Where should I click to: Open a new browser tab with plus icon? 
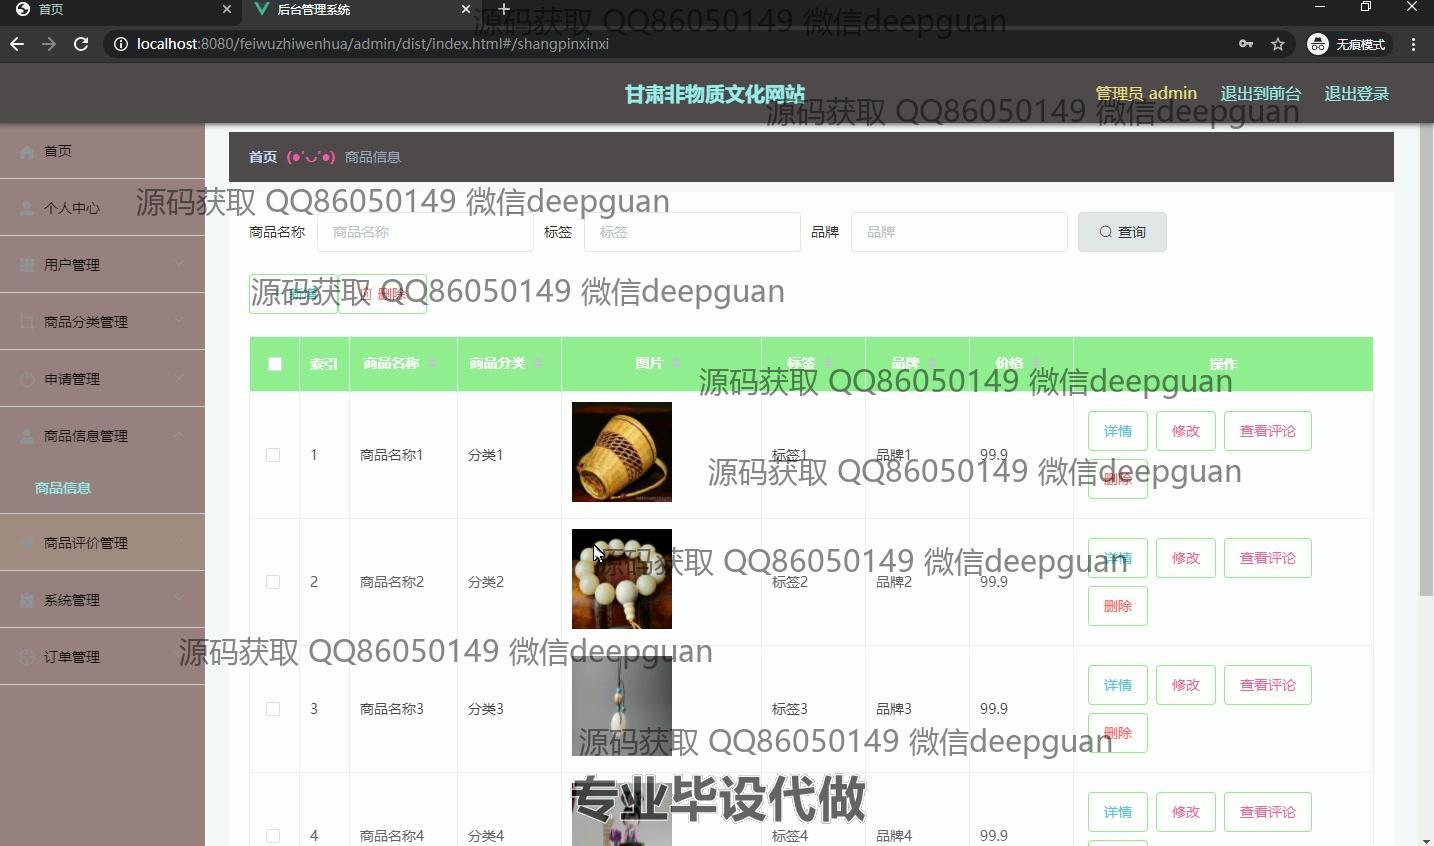[x=504, y=9]
